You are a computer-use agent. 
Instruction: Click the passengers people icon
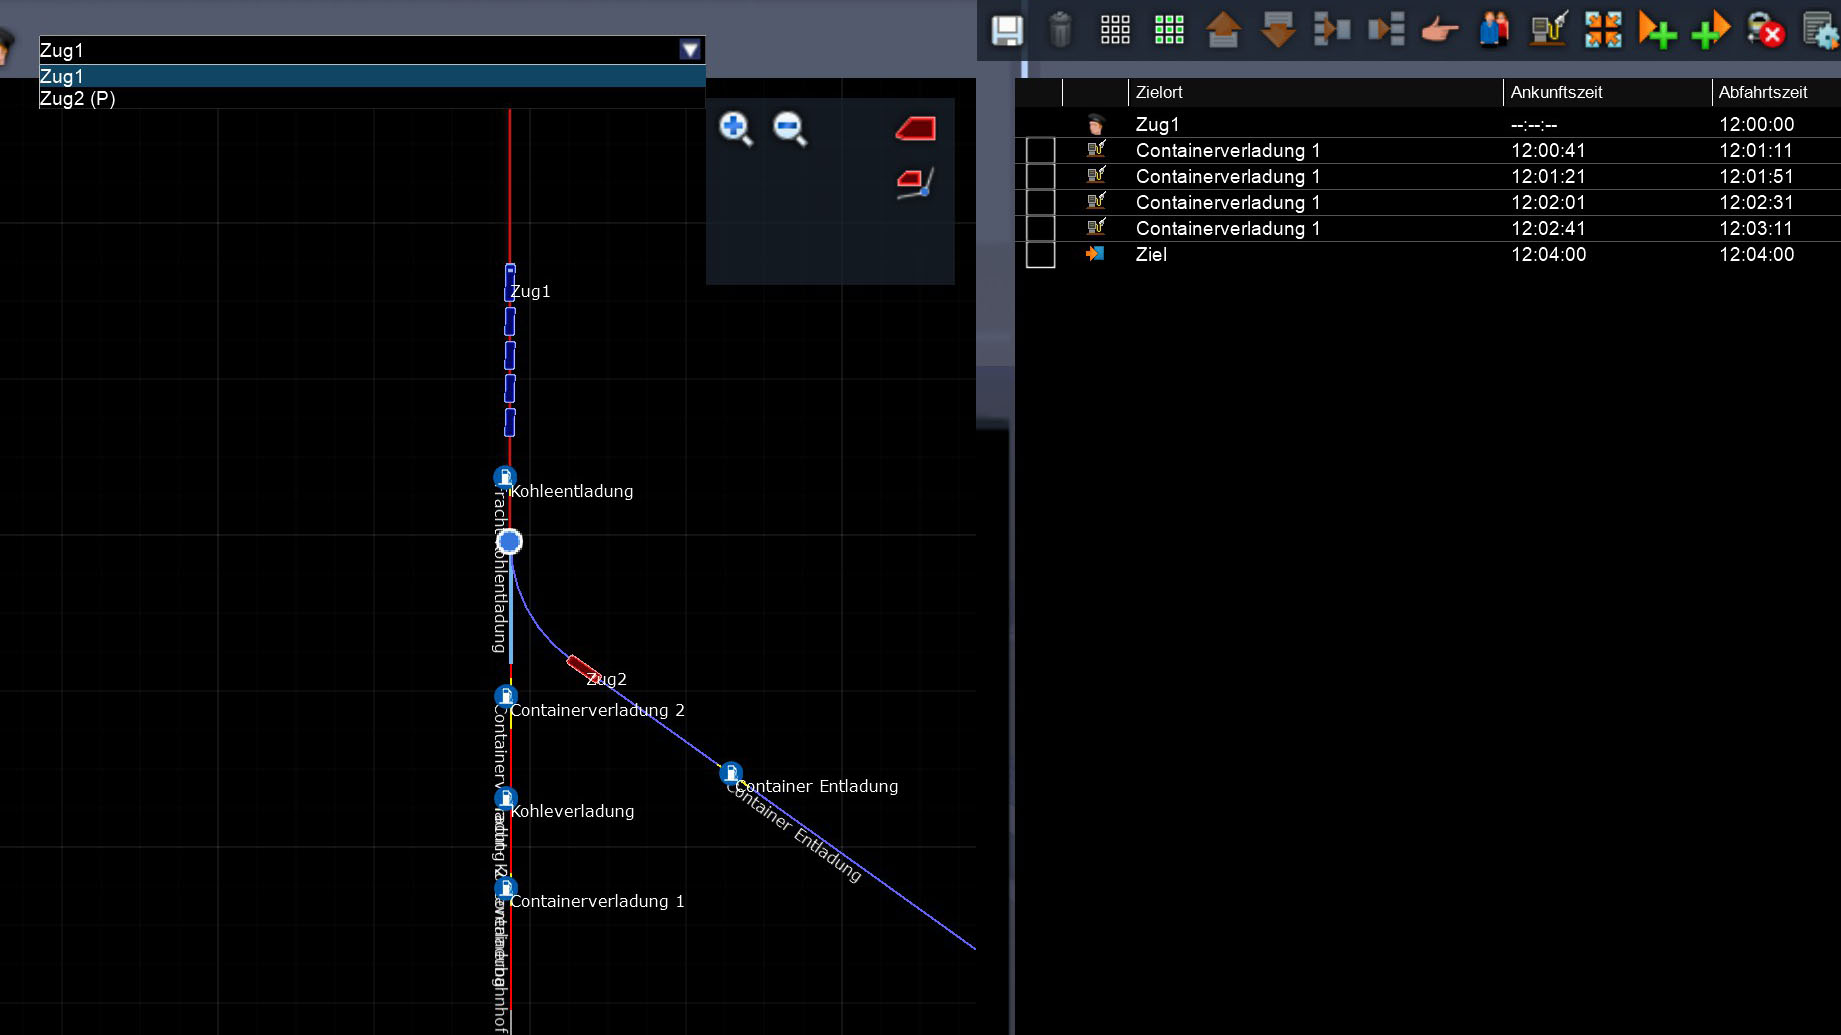pyautogui.click(x=1494, y=30)
